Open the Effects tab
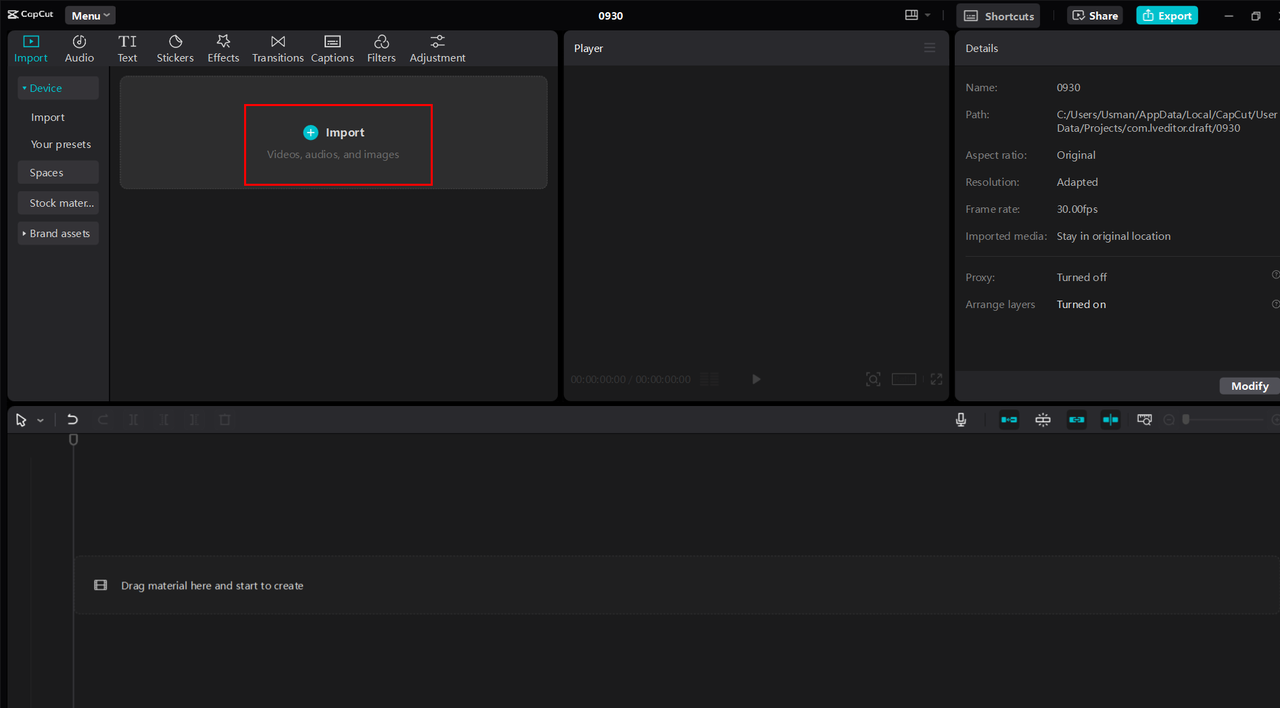 (223, 49)
